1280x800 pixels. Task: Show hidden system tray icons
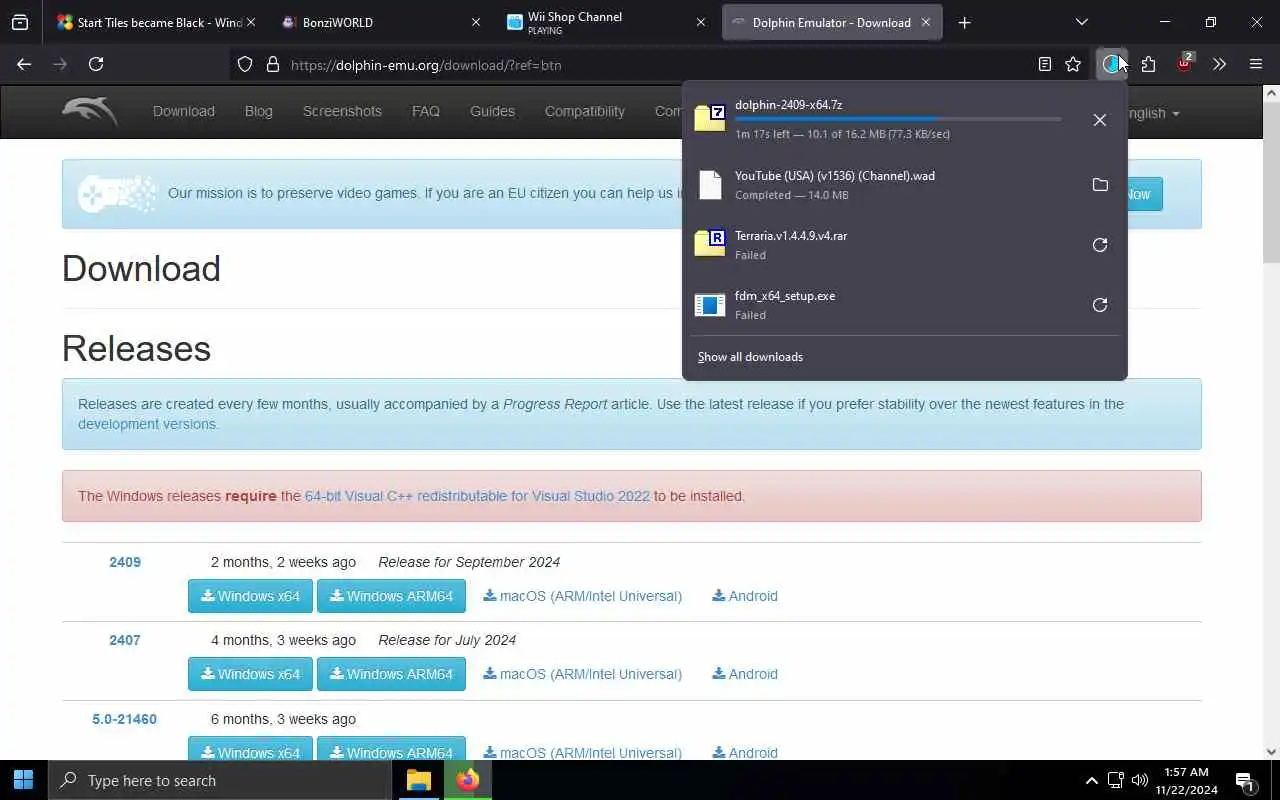(1091, 780)
